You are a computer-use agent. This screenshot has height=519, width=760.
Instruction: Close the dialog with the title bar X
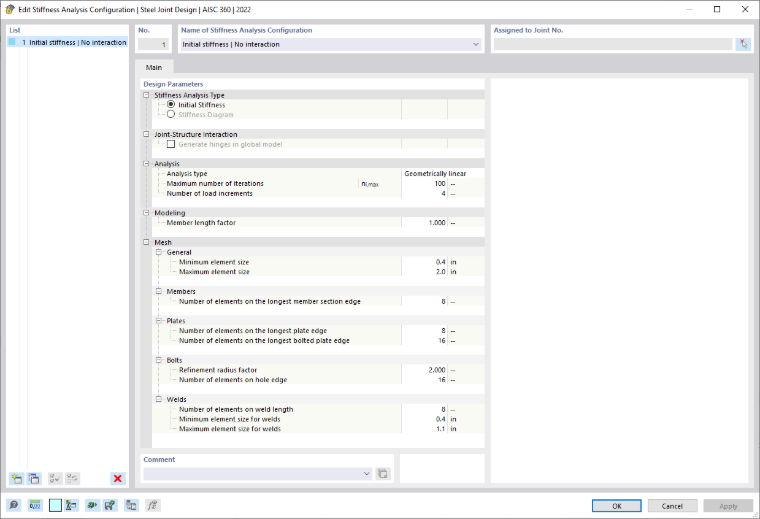coord(745,9)
